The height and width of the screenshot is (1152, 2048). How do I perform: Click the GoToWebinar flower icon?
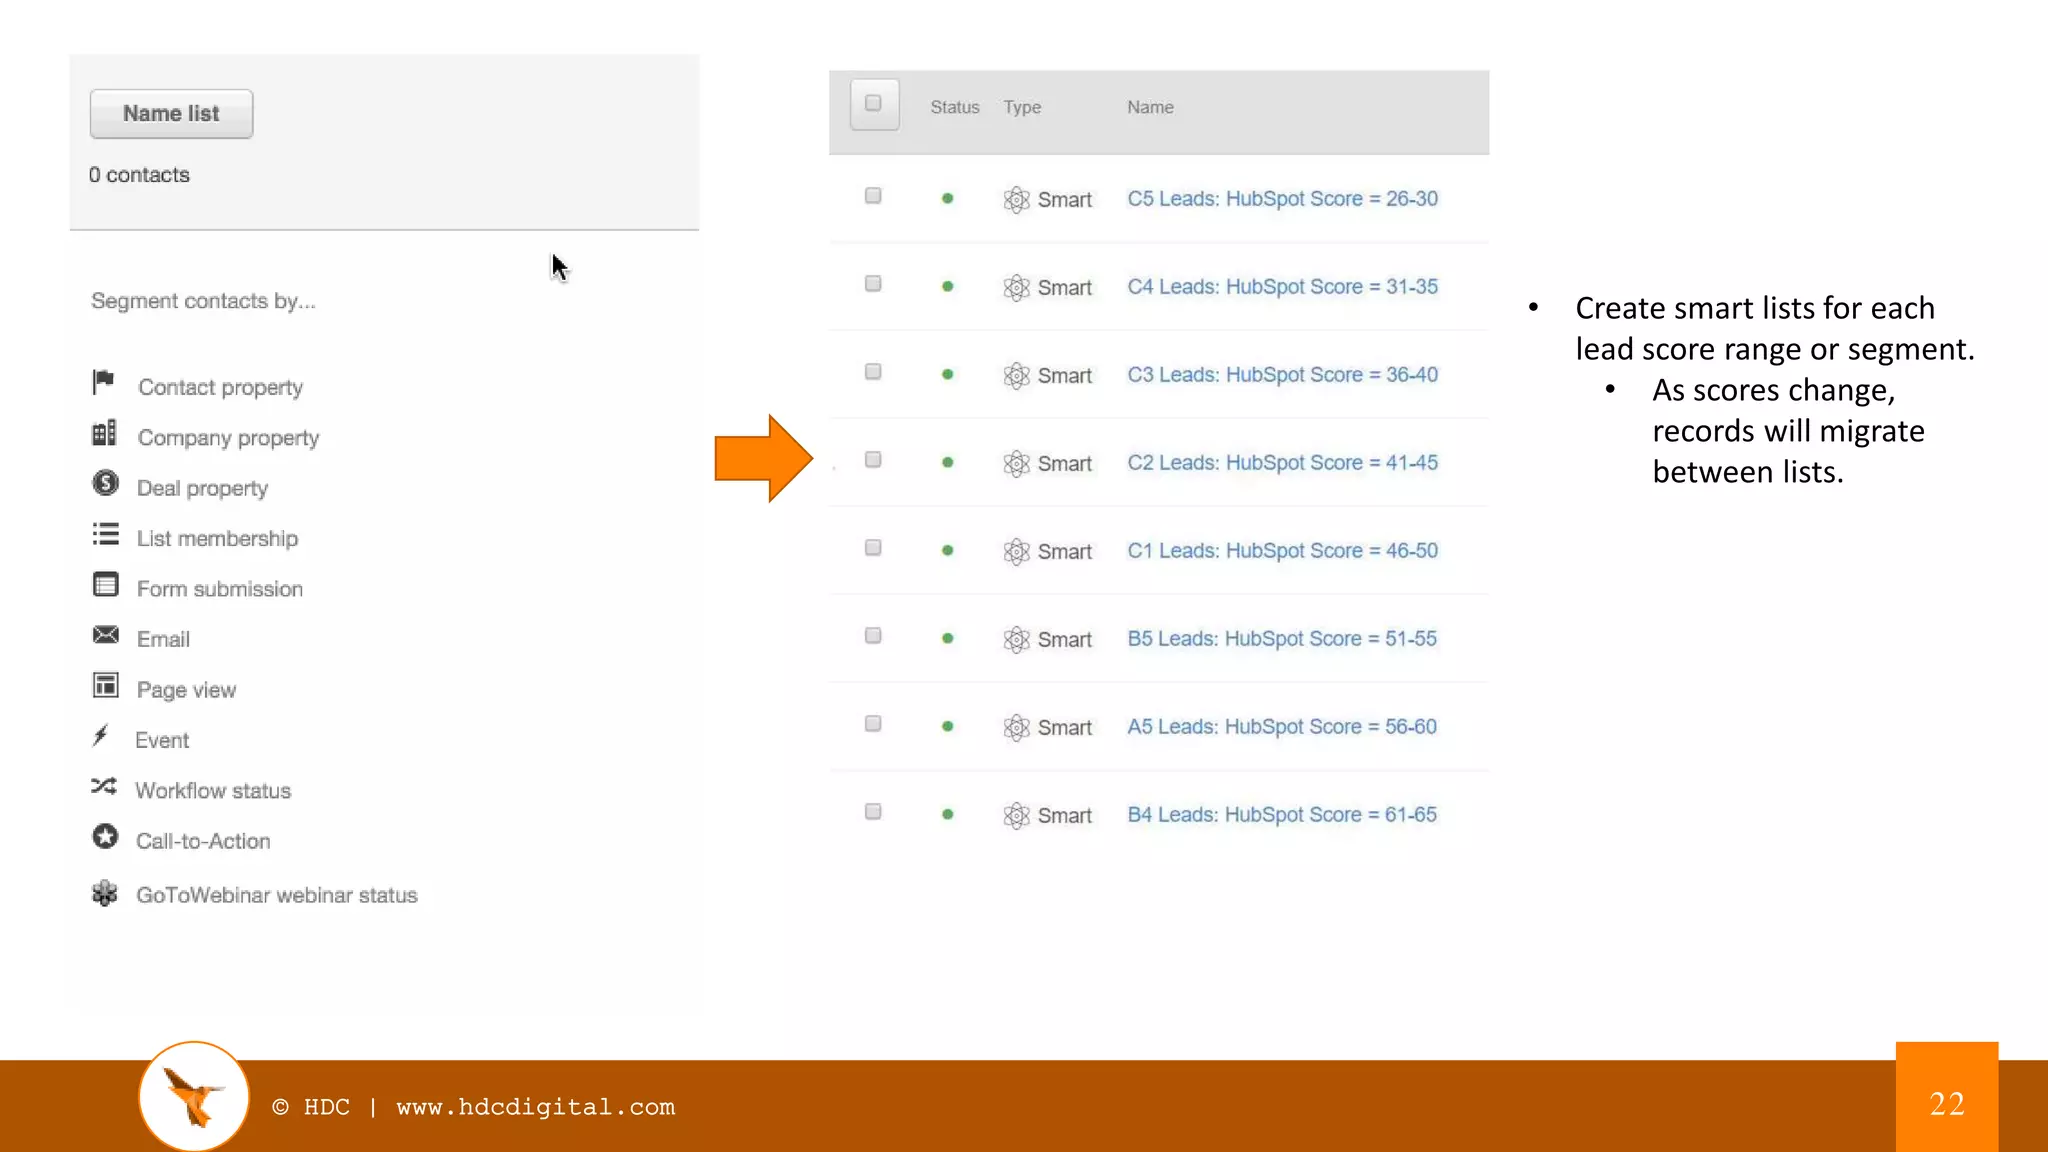click(104, 893)
